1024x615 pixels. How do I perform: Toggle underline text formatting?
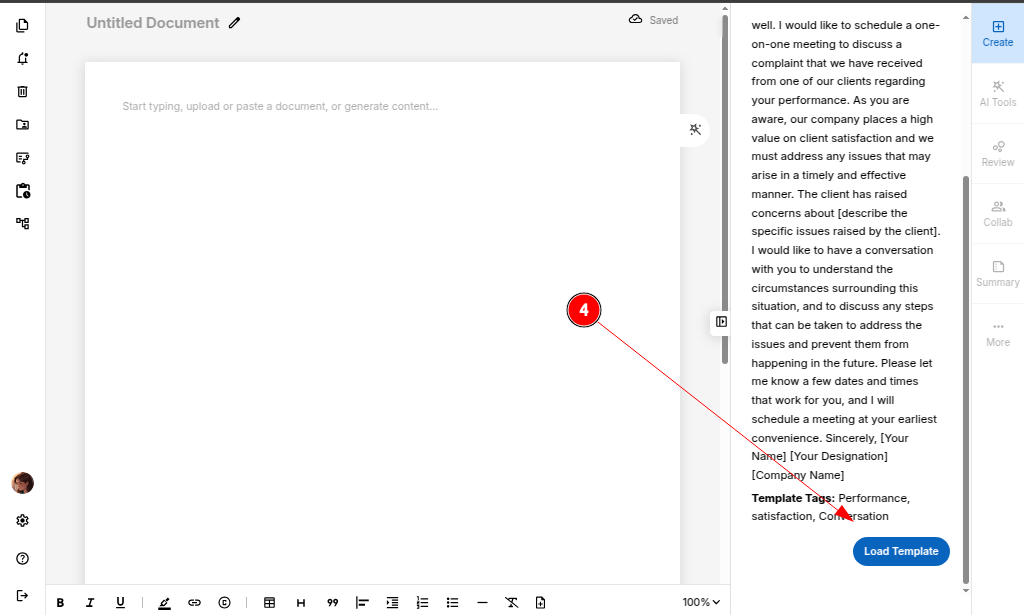(x=120, y=602)
